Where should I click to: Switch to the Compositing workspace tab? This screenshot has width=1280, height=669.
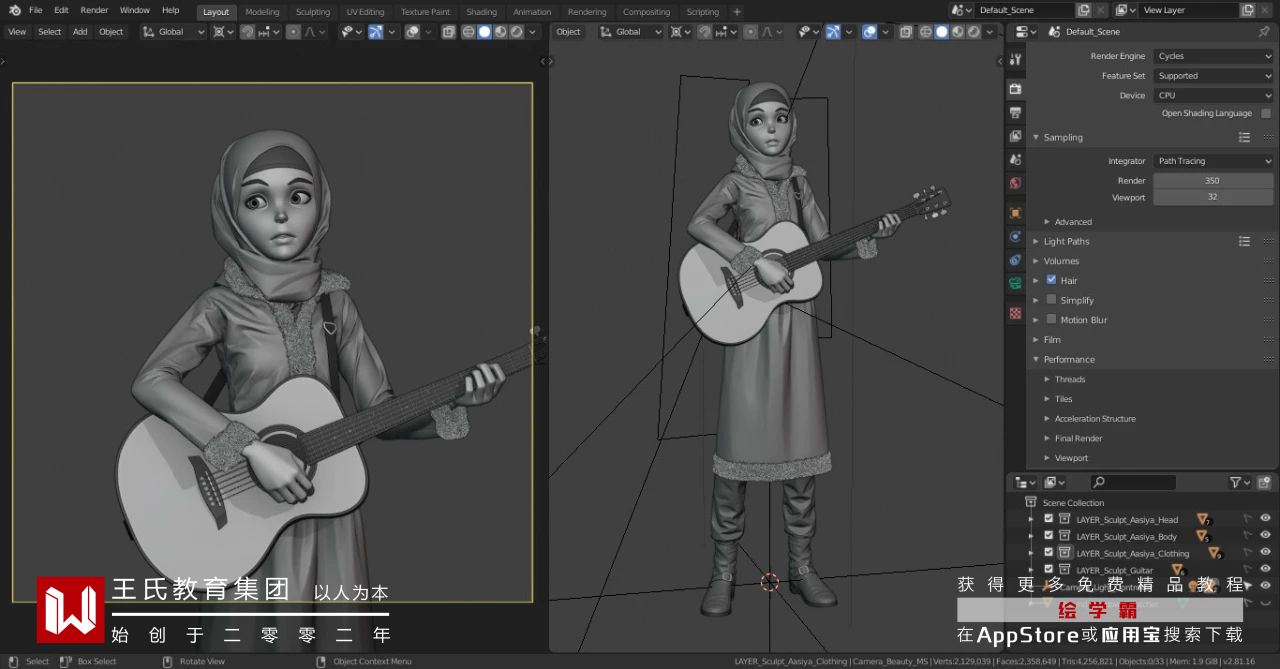pyautogui.click(x=646, y=12)
